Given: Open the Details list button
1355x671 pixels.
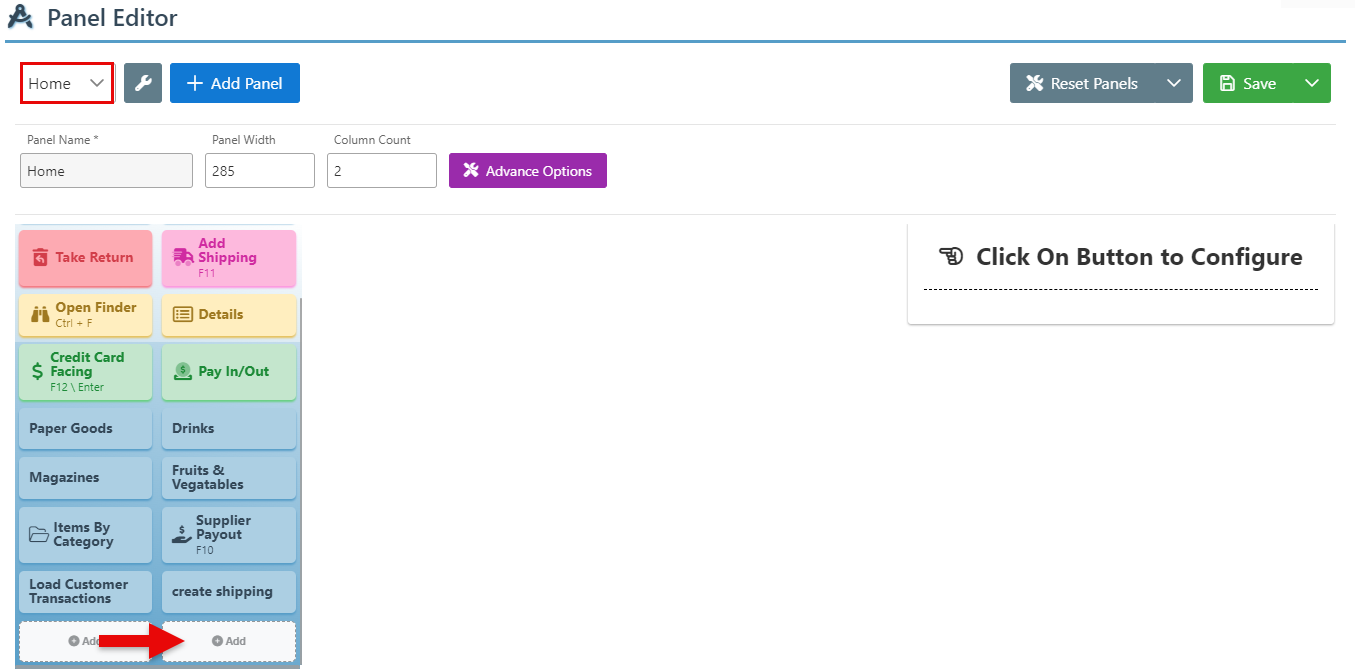Looking at the screenshot, I should tap(228, 314).
